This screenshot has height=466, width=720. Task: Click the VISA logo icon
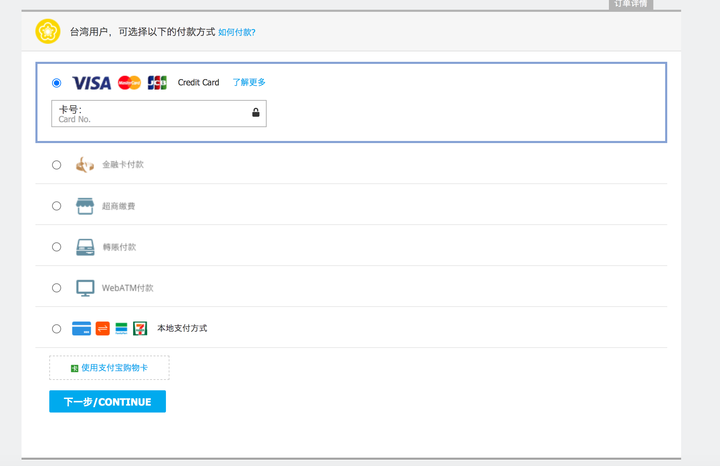click(91, 83)
